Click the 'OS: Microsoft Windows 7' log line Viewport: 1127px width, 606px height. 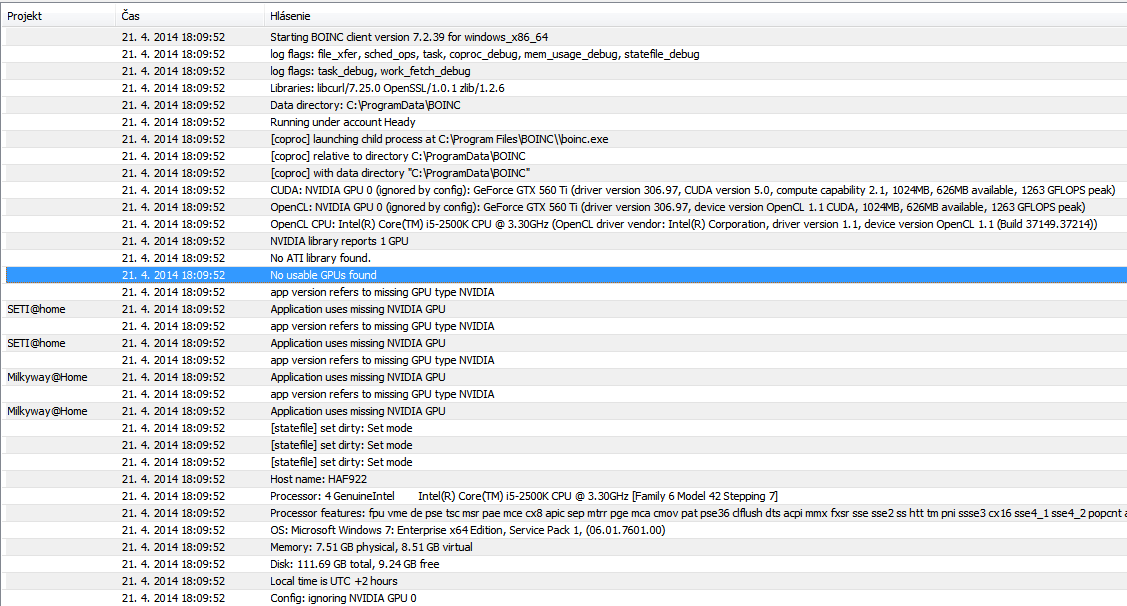tap(467, 530)
